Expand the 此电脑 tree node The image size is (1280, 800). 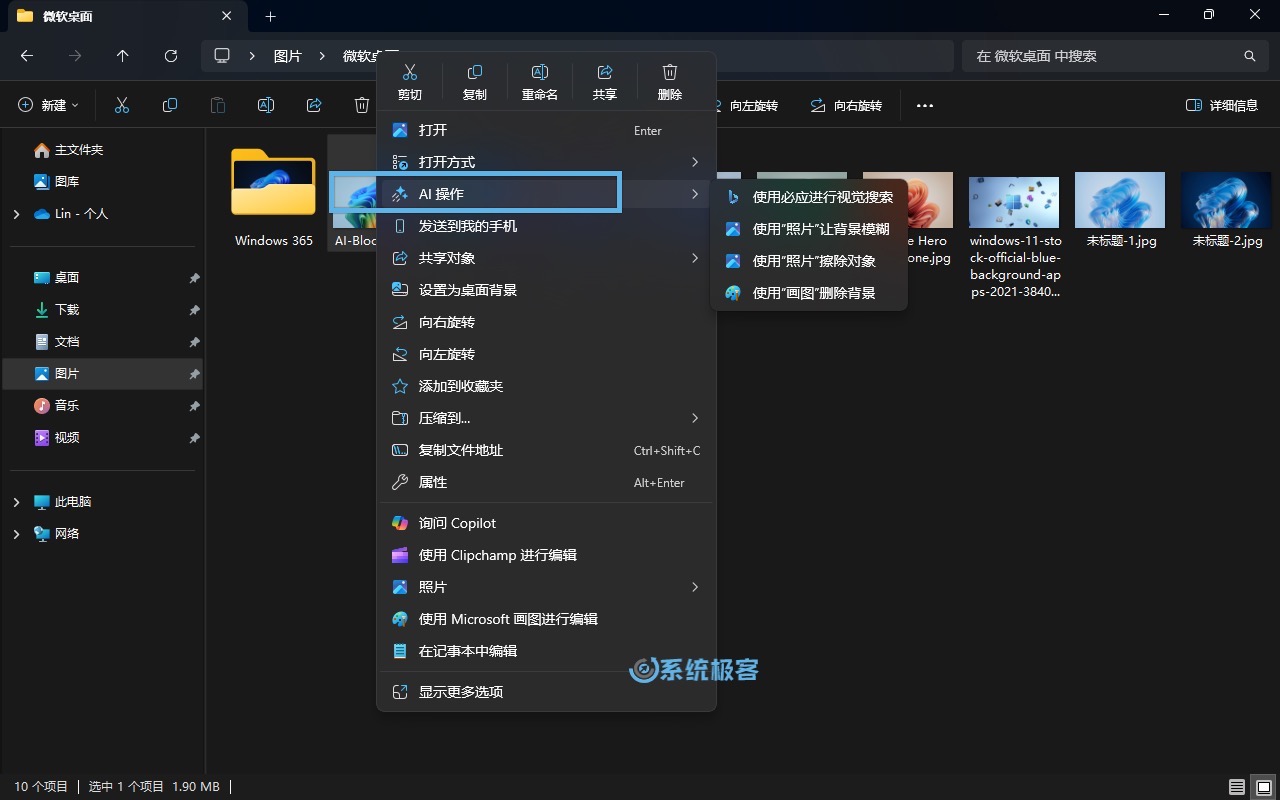coord(16,502)
